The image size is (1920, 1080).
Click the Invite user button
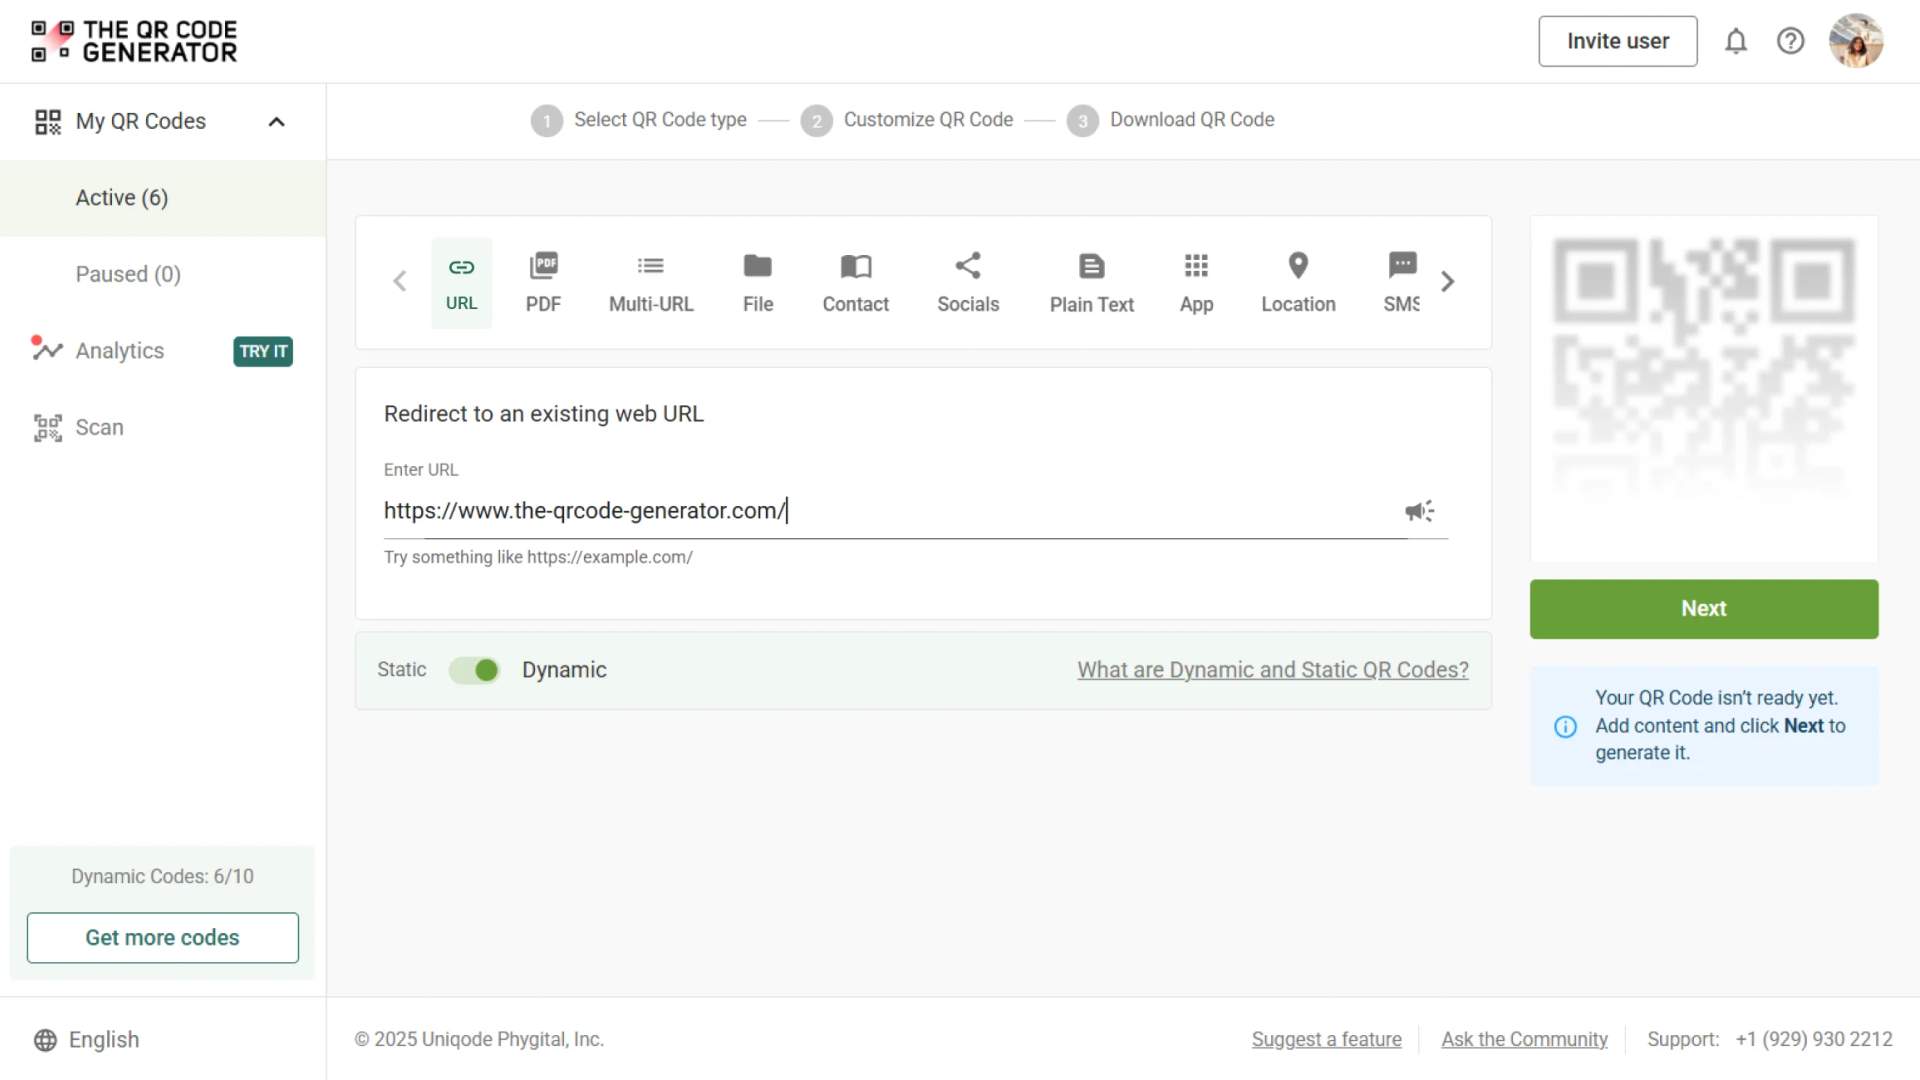[1618, 41]
